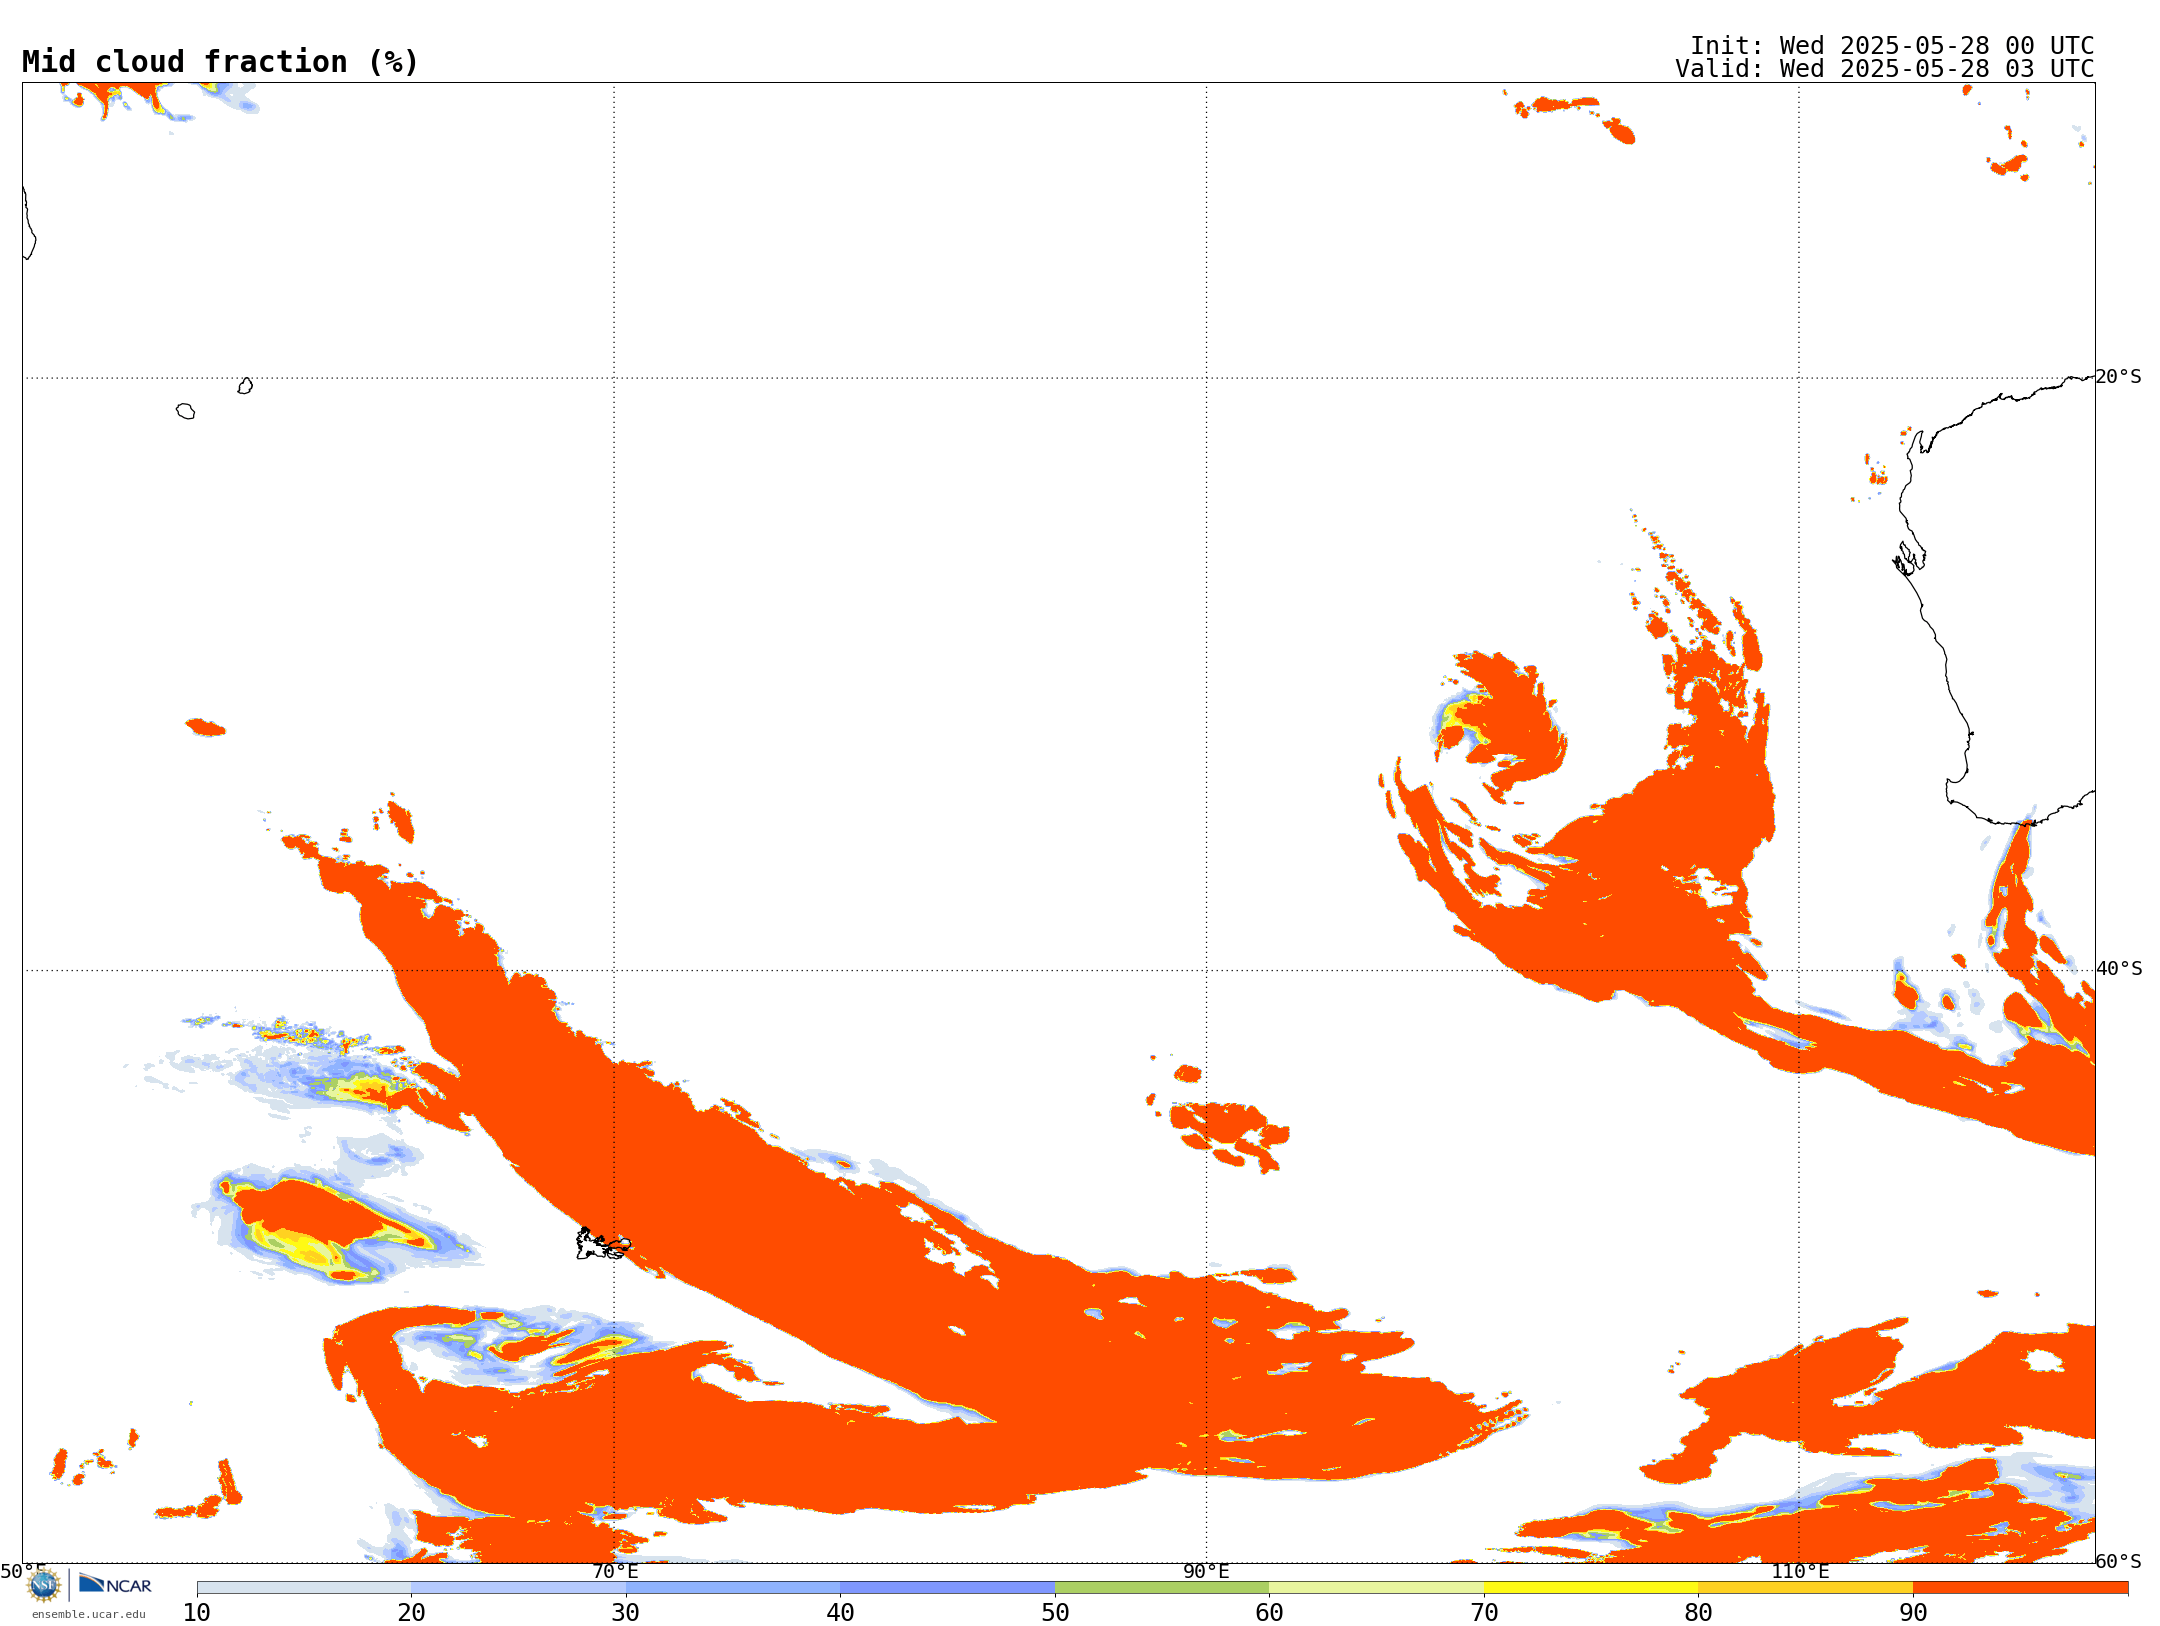Image resolution: width=2160 pixels, height=1626 pixels.
Task: Click the periwinkle 40-50 colorbar segment
Action: (947, 1588)
